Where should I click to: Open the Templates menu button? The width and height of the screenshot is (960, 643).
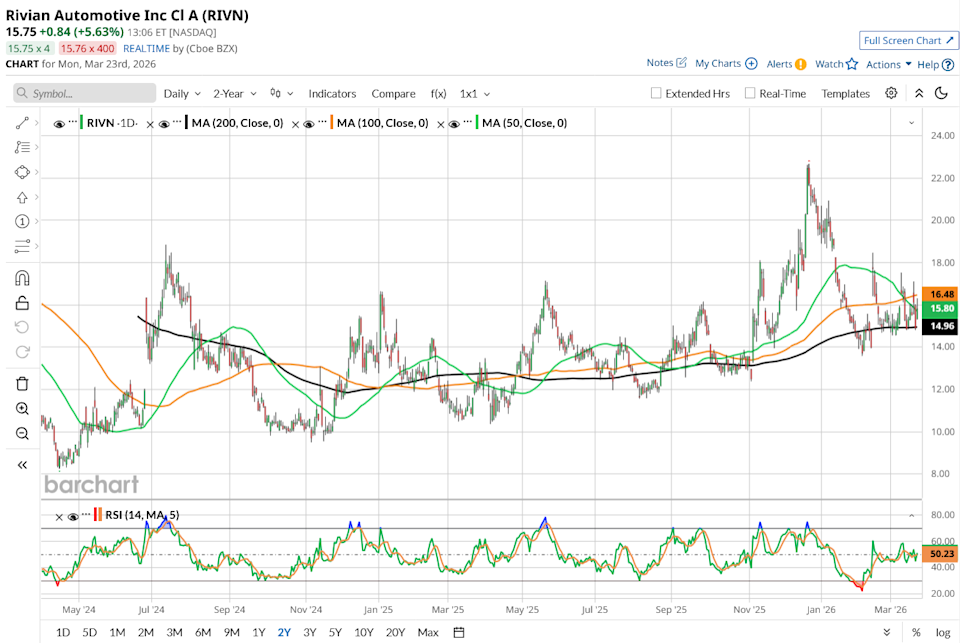click(x=846, y=93)
